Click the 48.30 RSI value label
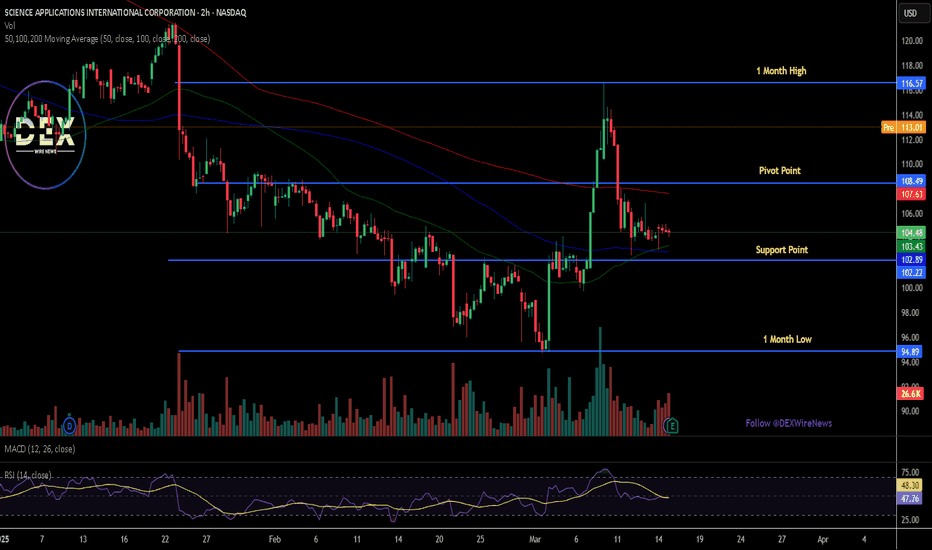The width and height of the screenshot is (932, 550). click(910, 486)
